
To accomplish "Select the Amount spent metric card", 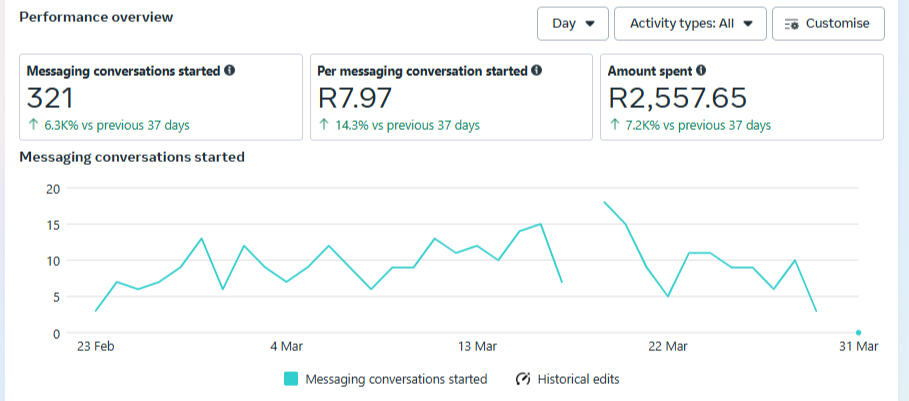I will click(741, 97).
